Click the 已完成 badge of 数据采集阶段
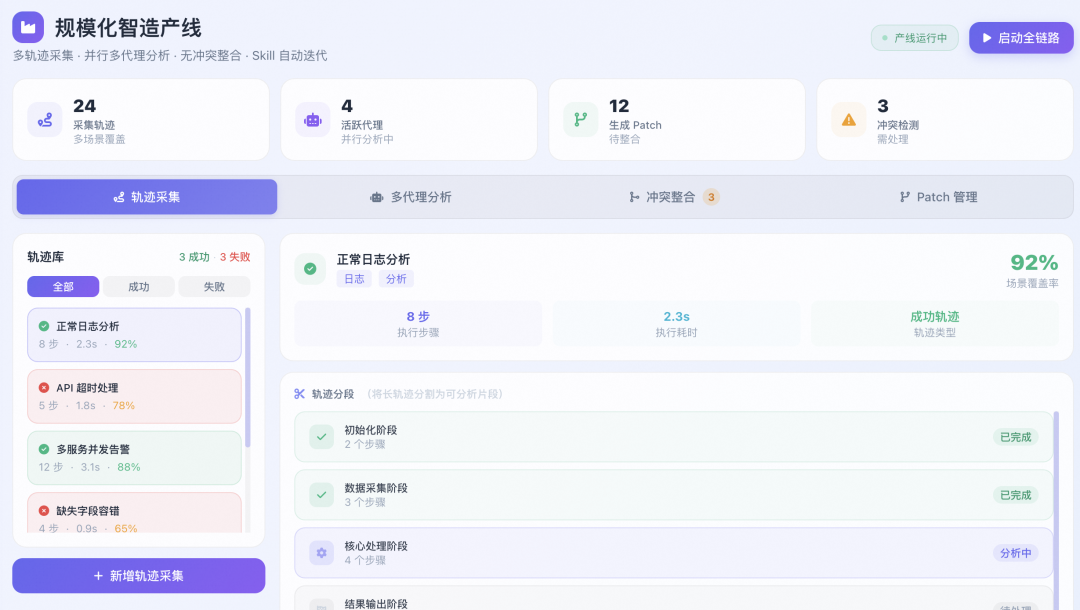 click(x=1015, y=495)
